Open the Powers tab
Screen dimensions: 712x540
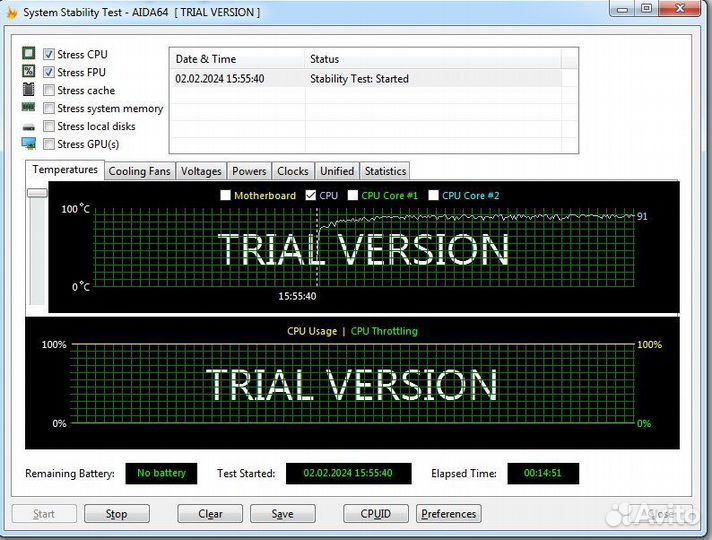click(249, 171)
